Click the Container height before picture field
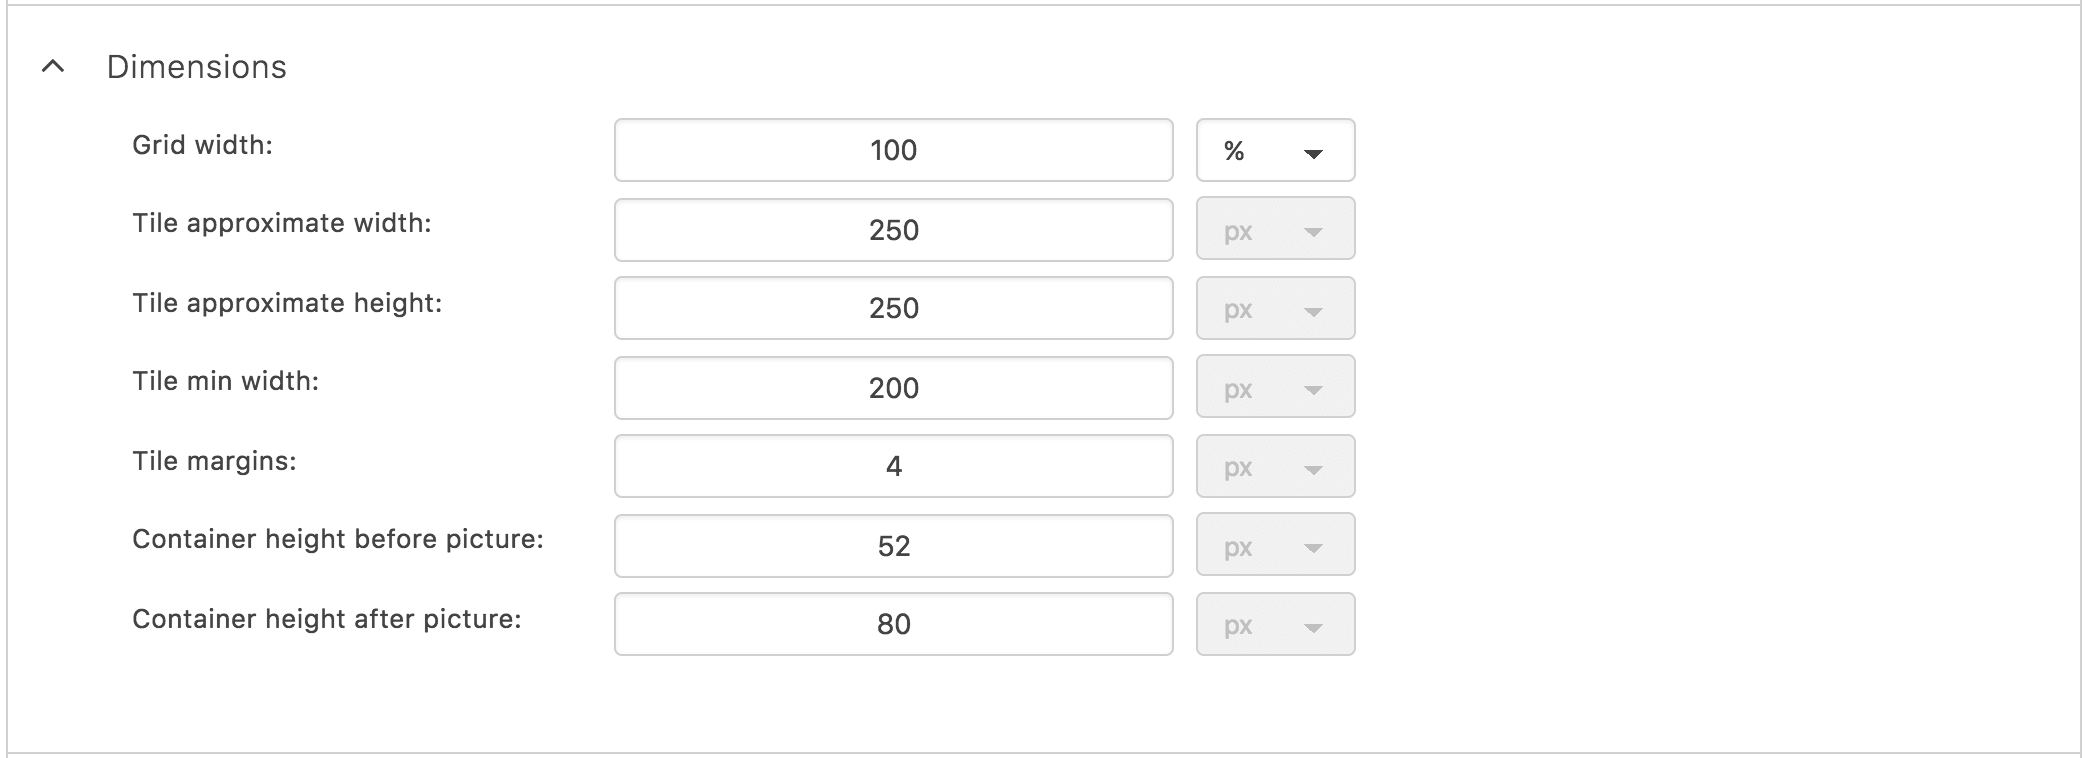2090x758 pixels. click(x=893, y=545)
